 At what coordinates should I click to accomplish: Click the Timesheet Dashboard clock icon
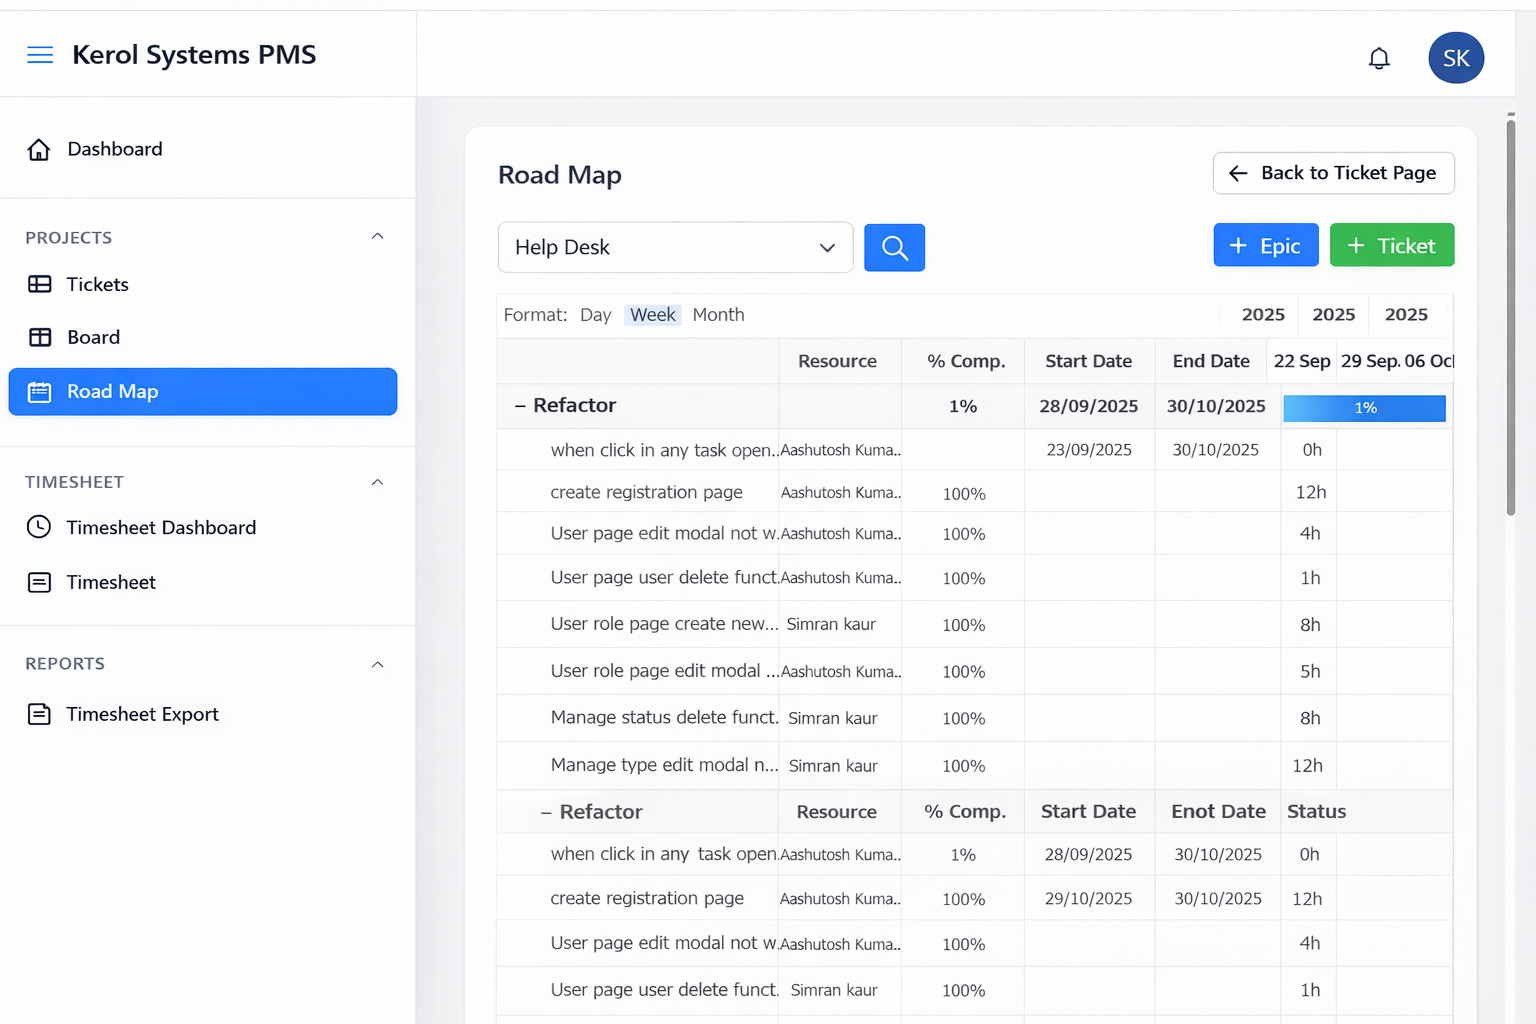click(39, 528)
